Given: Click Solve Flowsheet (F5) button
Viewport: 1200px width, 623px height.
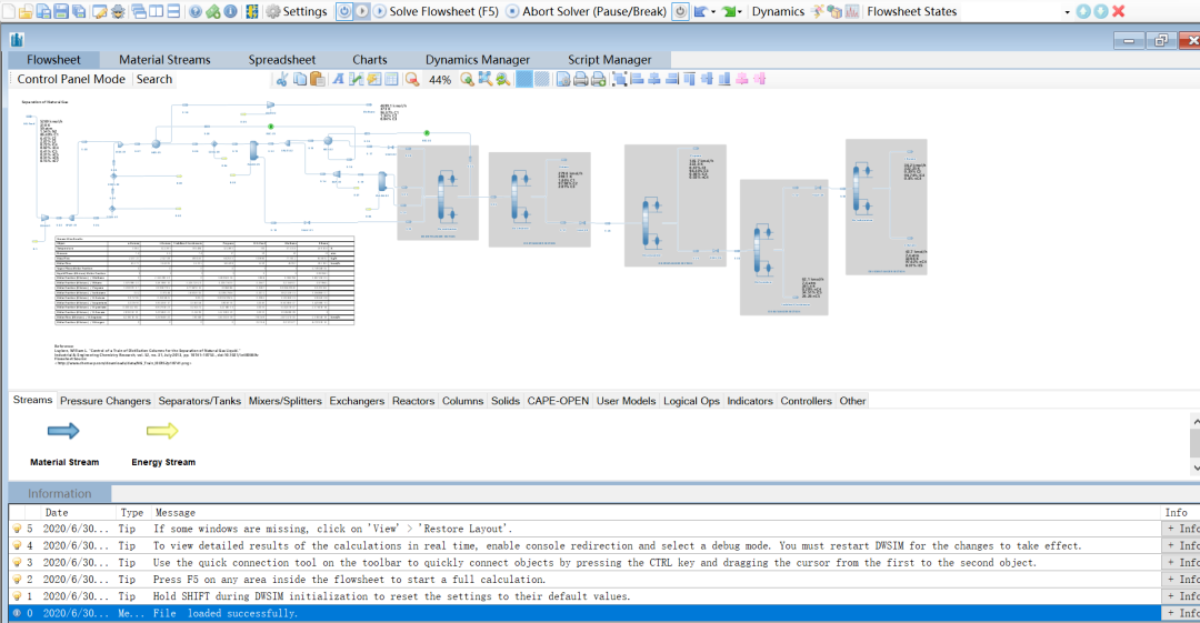Looking at the screenshot, I should (x=443, y=12).
